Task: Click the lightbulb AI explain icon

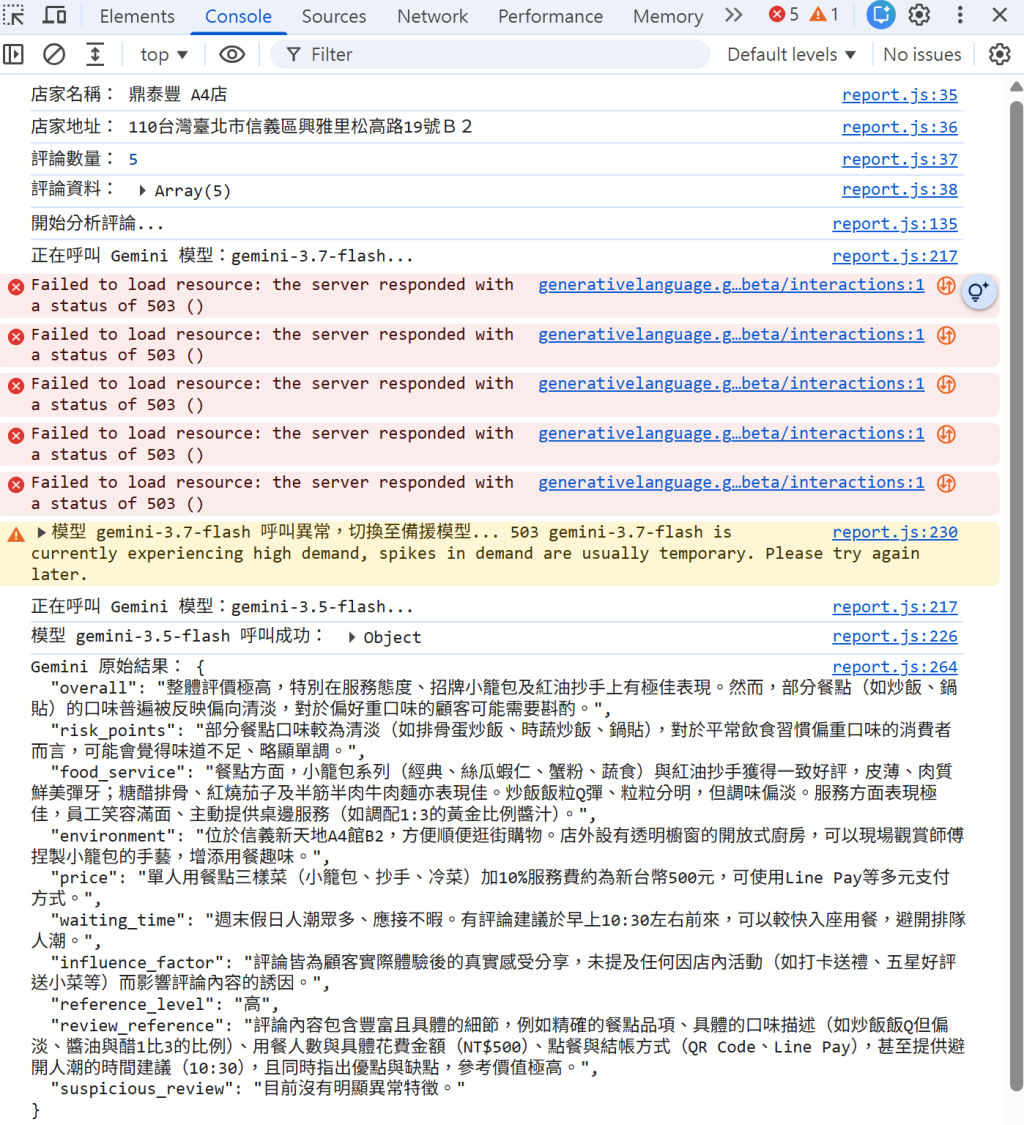Action: 978,291
